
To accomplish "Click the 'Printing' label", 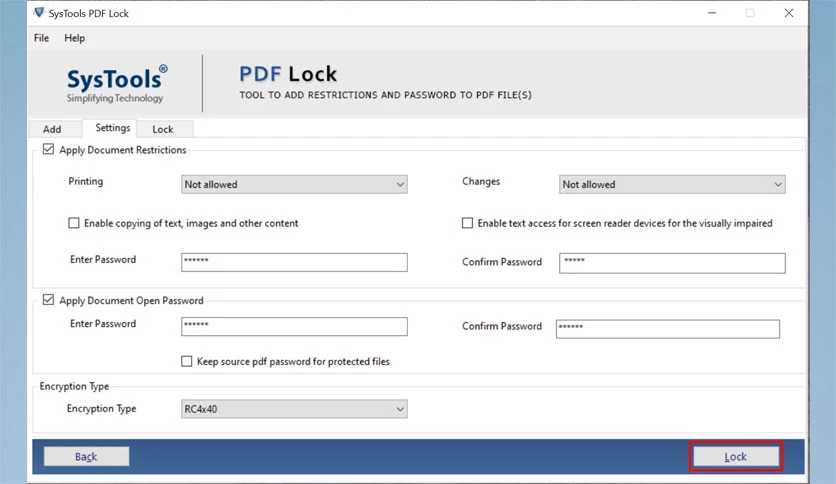I will 85,181.
